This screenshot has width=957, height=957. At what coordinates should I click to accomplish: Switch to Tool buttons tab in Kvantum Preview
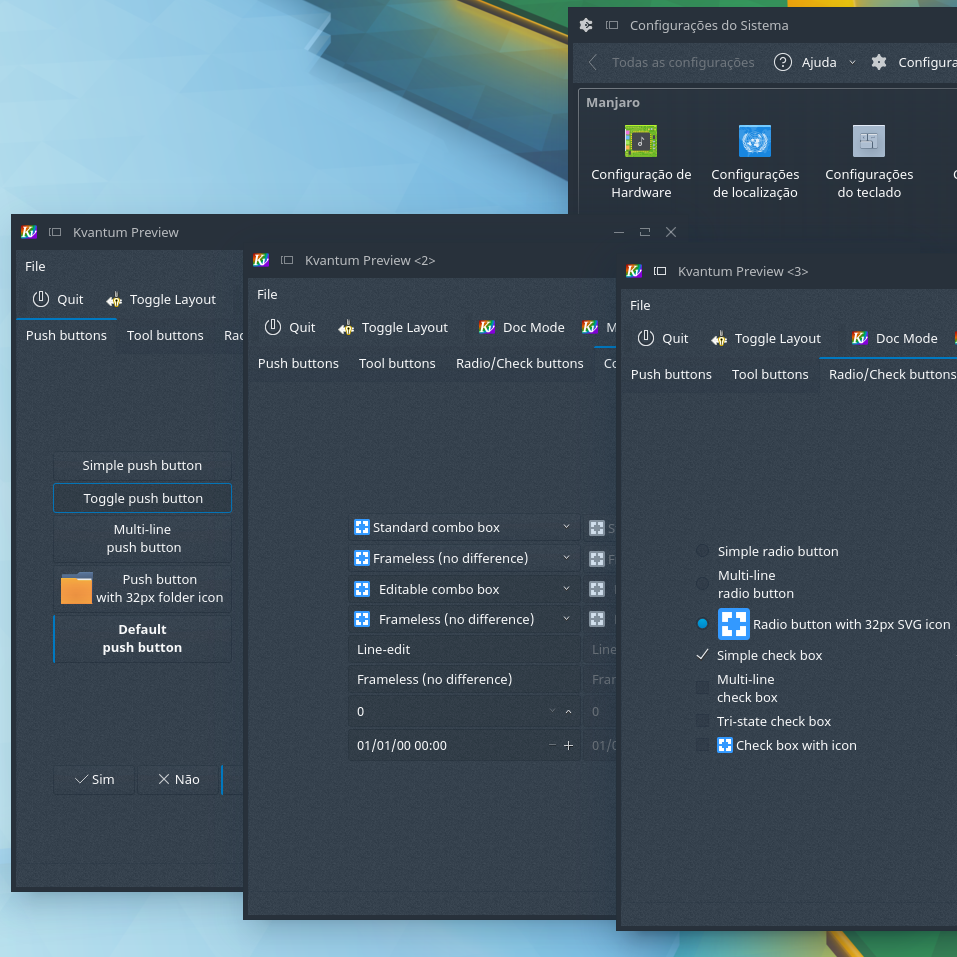tap(165, 335)
